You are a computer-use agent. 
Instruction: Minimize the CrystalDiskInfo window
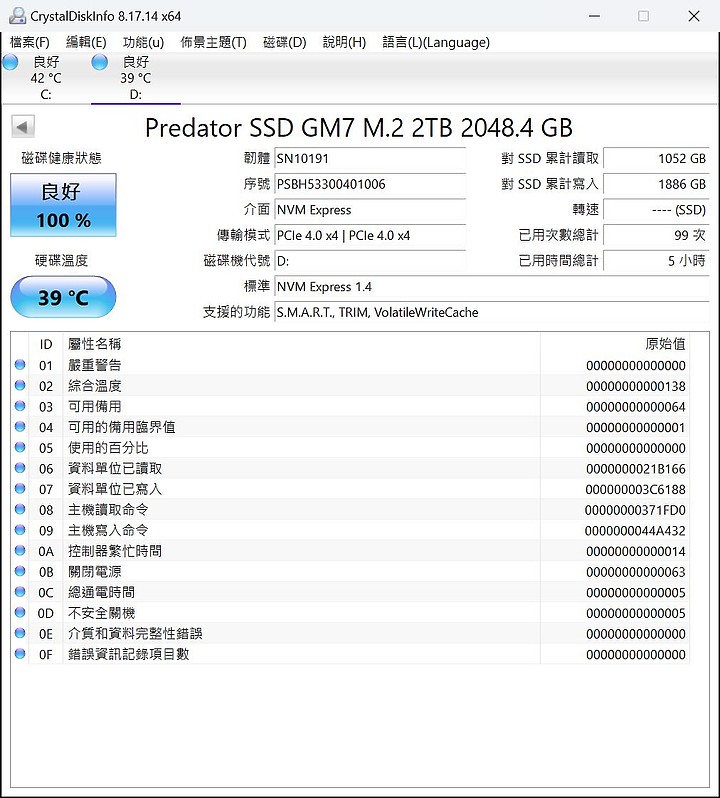click(x=594, y=16)
